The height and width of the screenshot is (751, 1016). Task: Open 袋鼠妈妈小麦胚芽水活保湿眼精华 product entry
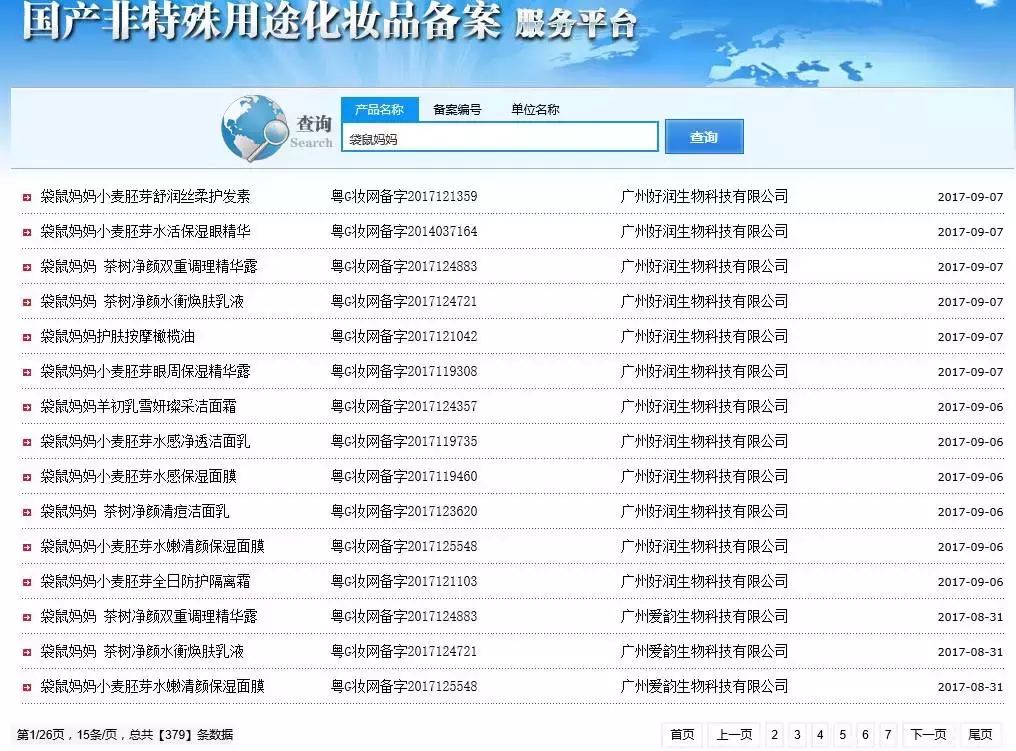point(145,232)
